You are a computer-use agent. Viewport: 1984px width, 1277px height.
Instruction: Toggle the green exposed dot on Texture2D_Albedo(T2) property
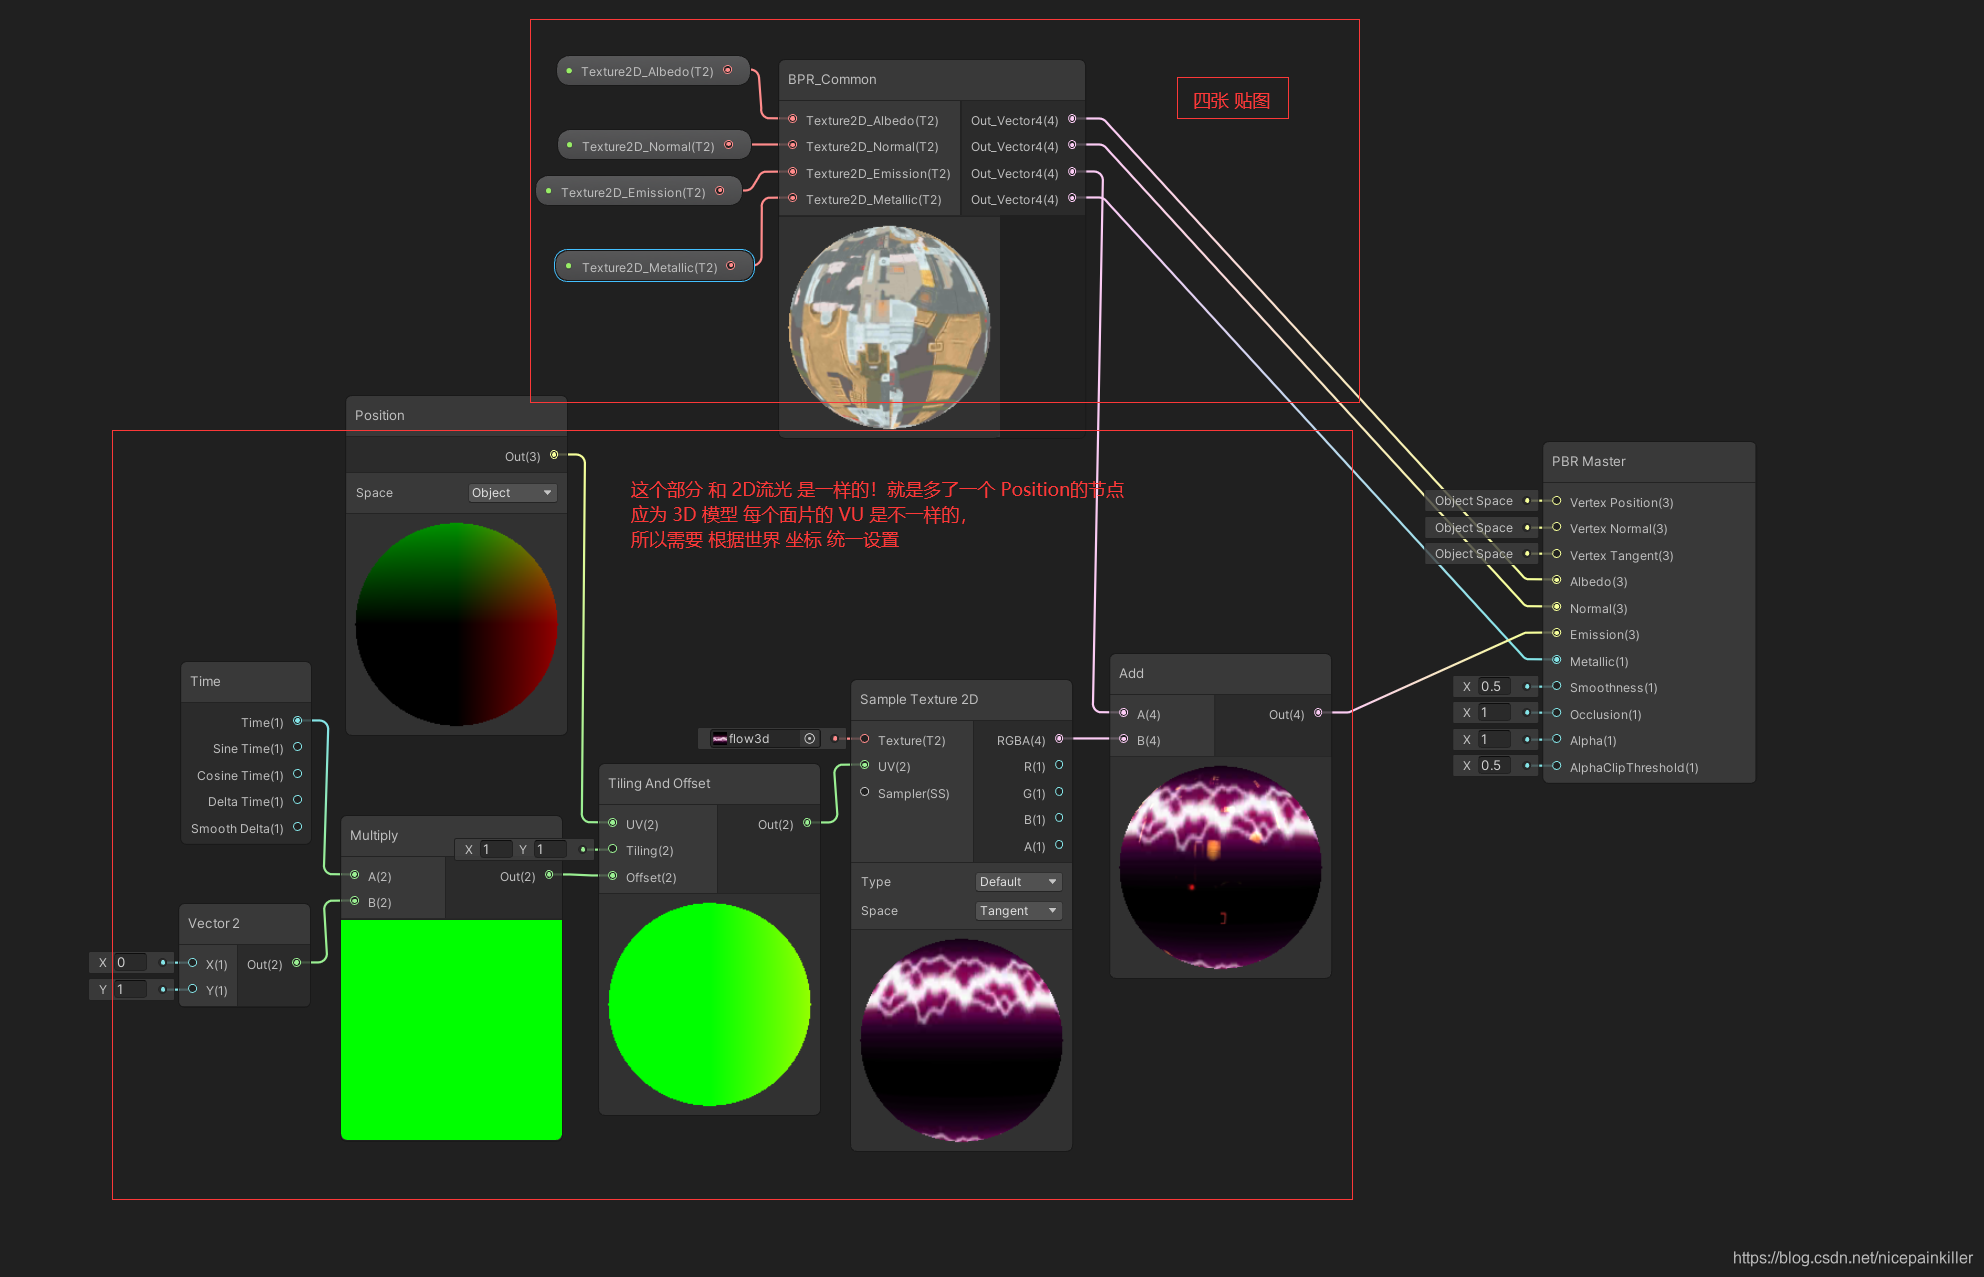point(570,71)
